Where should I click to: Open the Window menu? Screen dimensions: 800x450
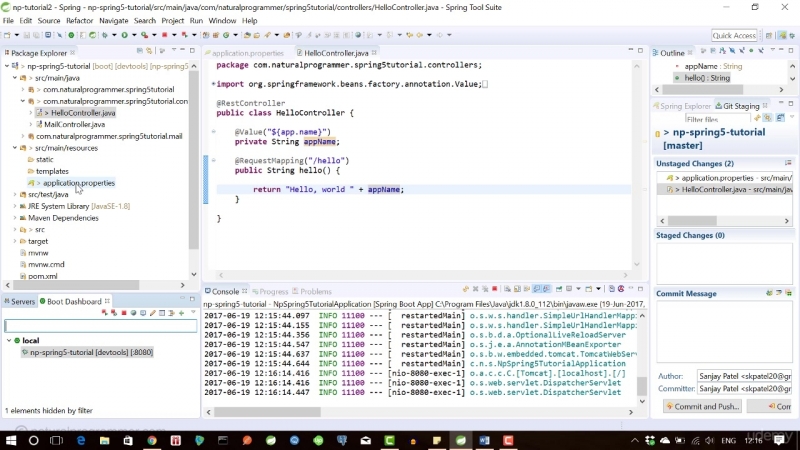tap(222, 21)
